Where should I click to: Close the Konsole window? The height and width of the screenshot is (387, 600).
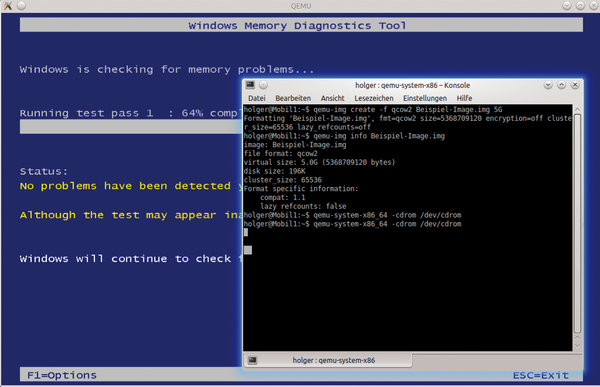click(x=575, y=85)
